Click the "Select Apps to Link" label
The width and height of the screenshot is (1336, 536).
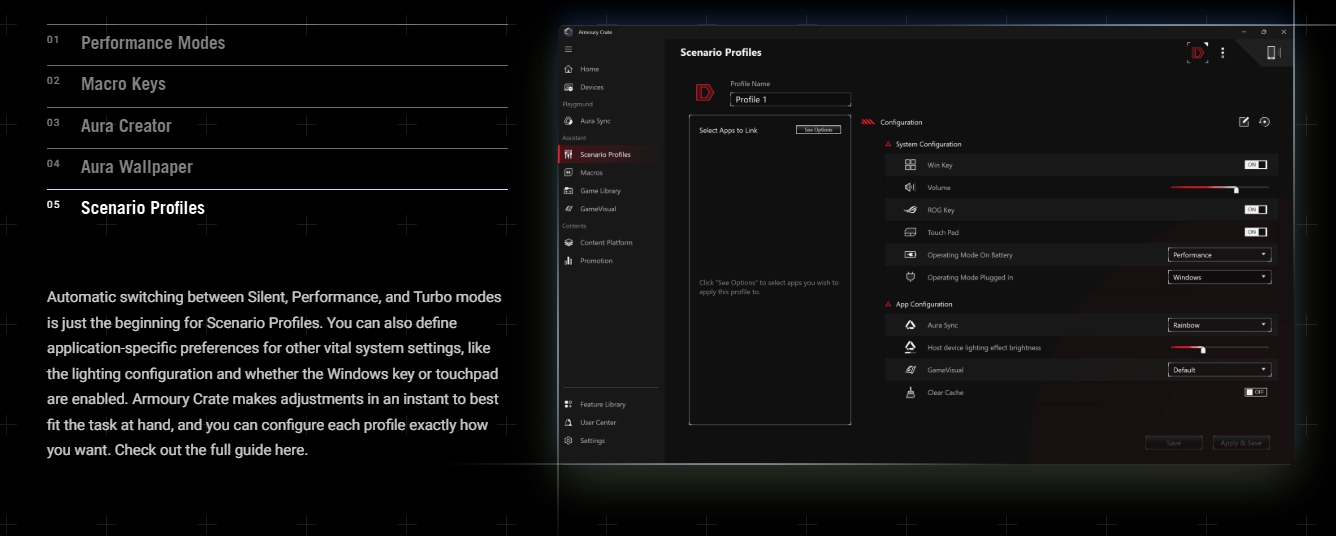pos(728,130)
